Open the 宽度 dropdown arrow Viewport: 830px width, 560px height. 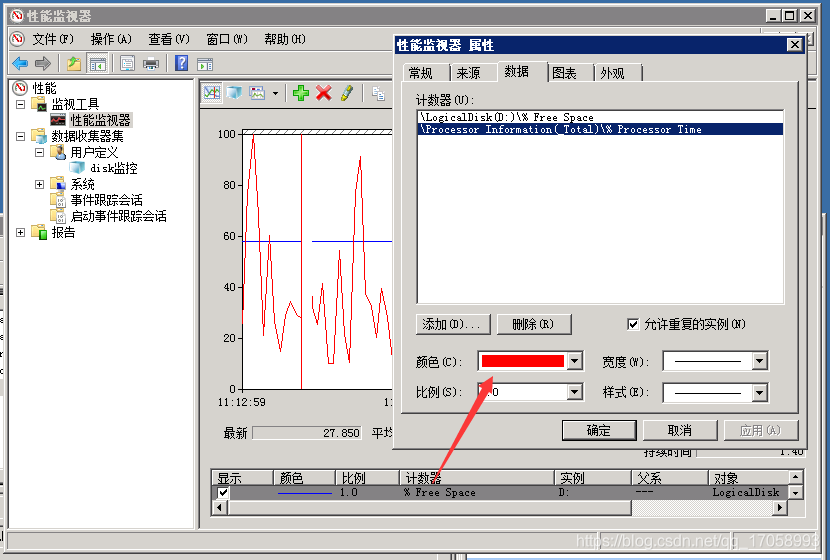click(x=760, y=362)
